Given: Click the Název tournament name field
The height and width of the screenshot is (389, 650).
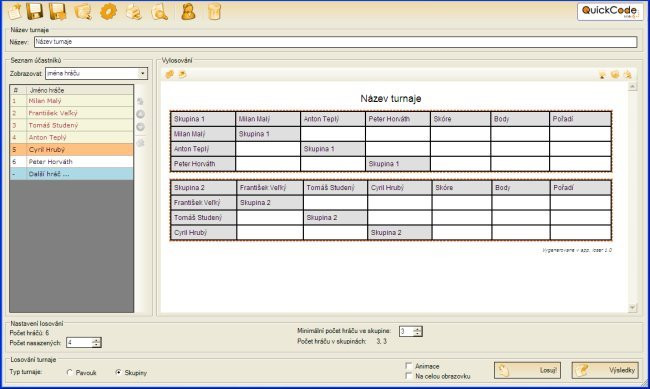Looking at the screenshot, I should pos(335,41).
